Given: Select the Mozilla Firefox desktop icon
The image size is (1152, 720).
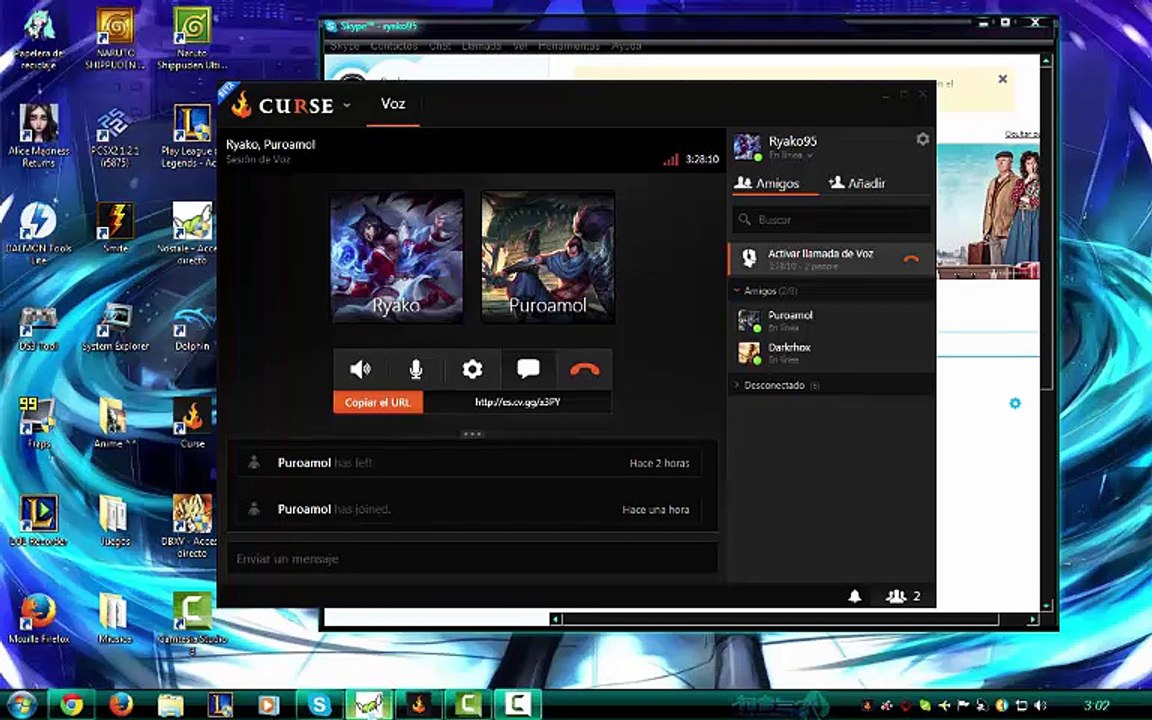Looking at the screenshot, I should coord(39,619).
